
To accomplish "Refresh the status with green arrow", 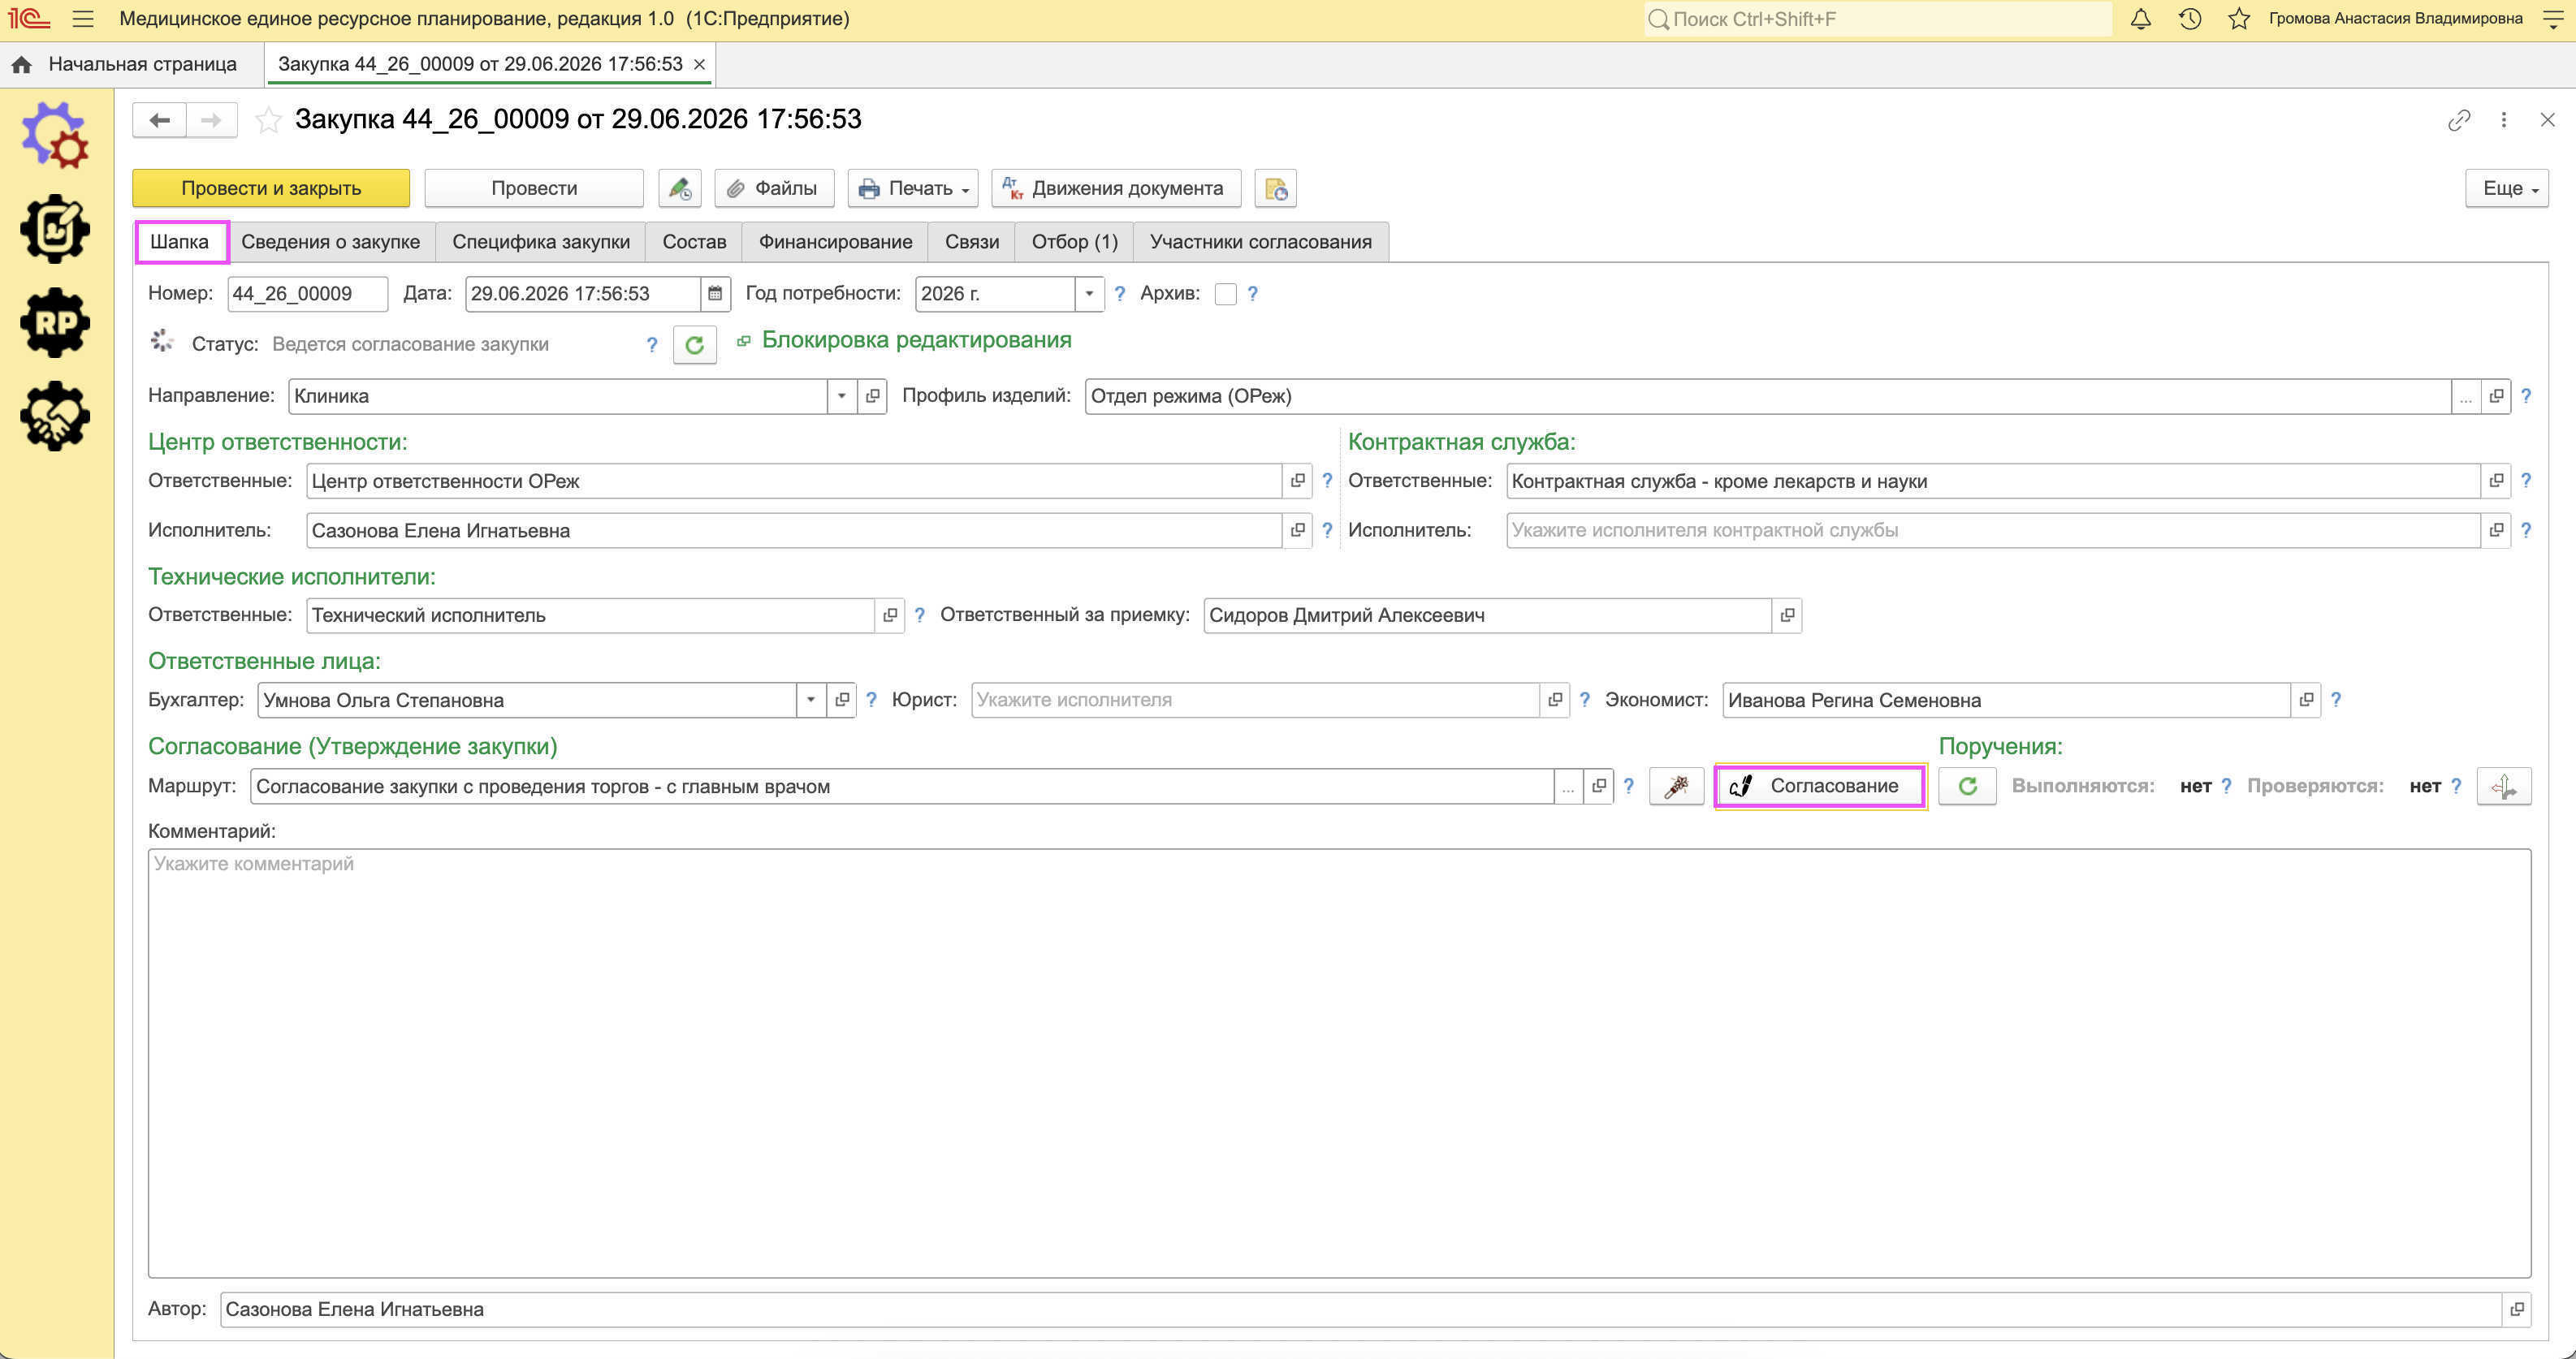I will pyautogui.click(x=695, y=345).
